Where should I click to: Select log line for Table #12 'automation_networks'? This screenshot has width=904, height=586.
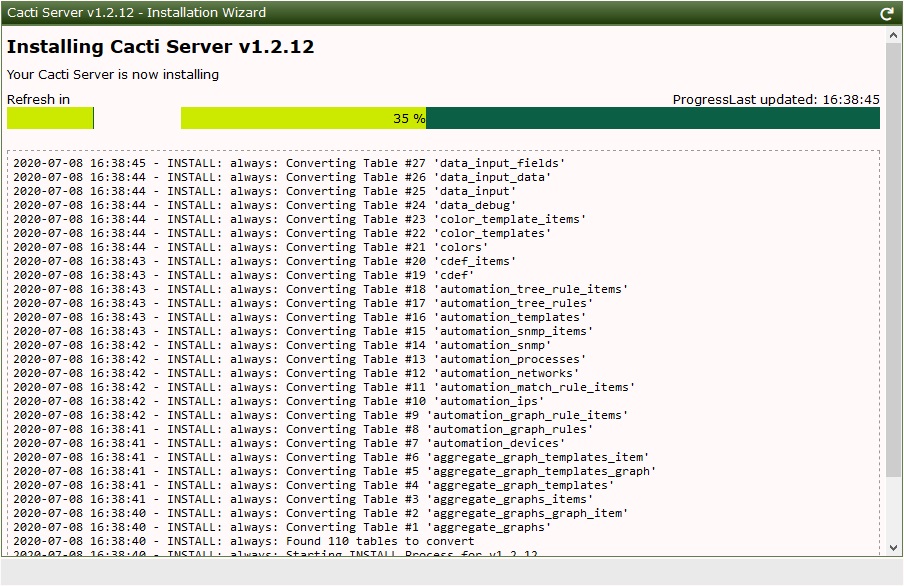click(296, 373)
